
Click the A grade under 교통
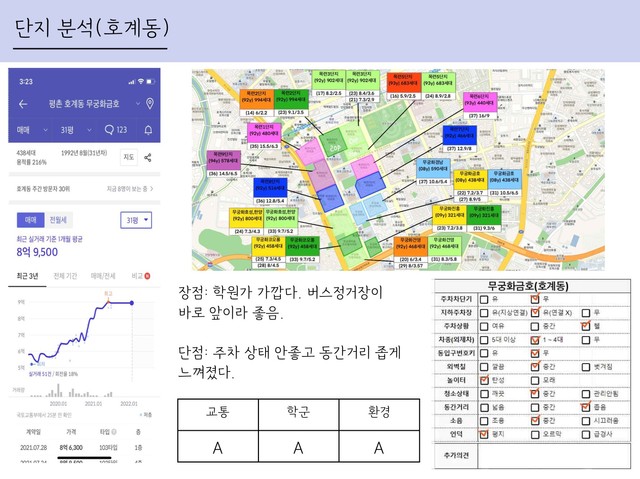218,448
